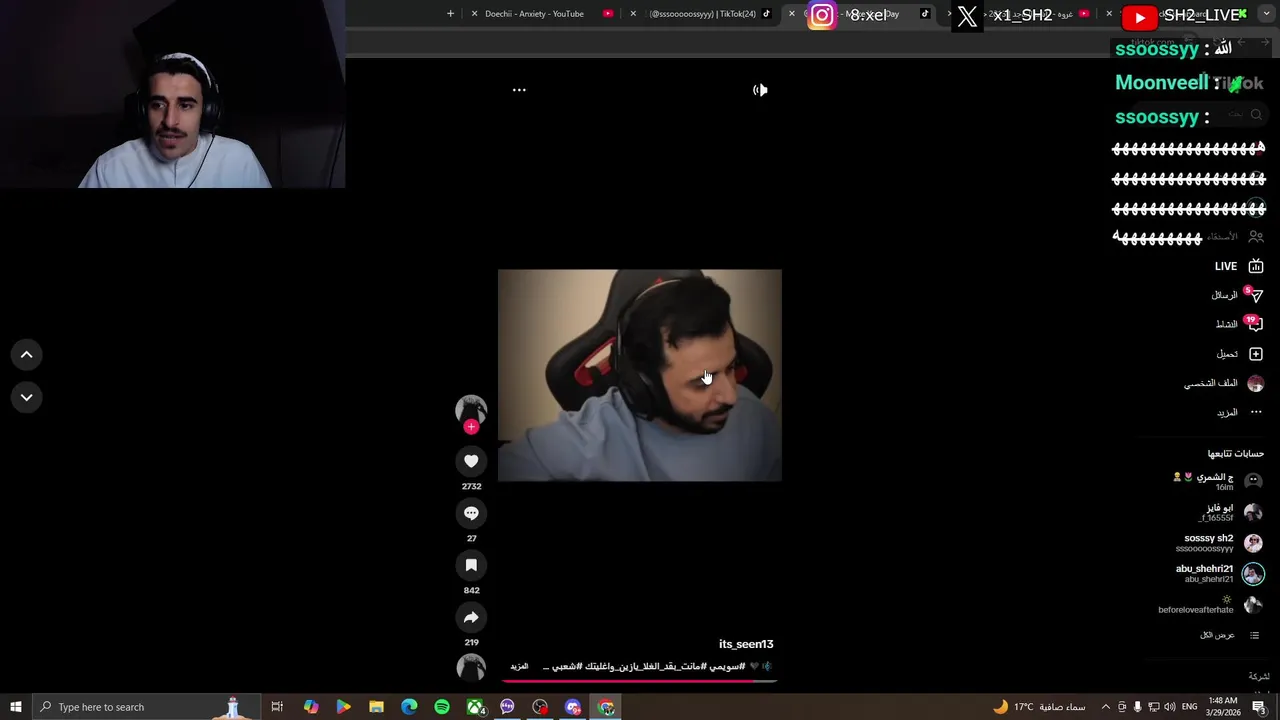Image resolution: width=1280 pixels, height=720 pixels.
Task: Expand عرض الكل to see all followed accounts
Action: click(x=1229, y=635)
